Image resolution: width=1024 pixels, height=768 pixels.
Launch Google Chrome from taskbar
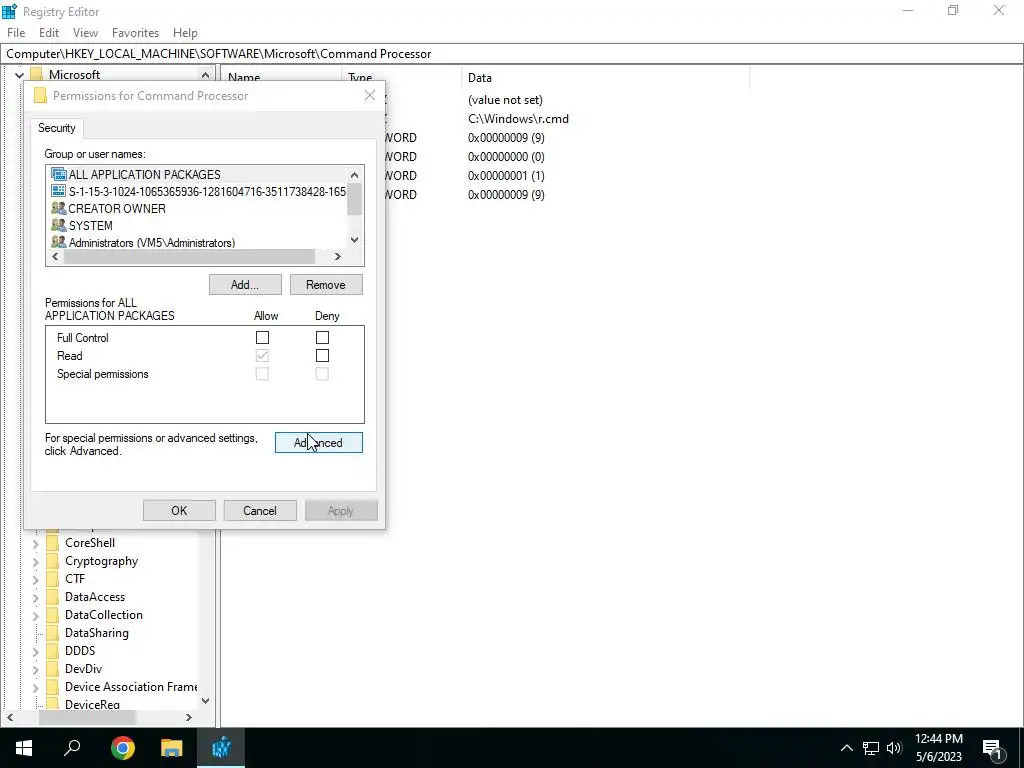point(122,748)
